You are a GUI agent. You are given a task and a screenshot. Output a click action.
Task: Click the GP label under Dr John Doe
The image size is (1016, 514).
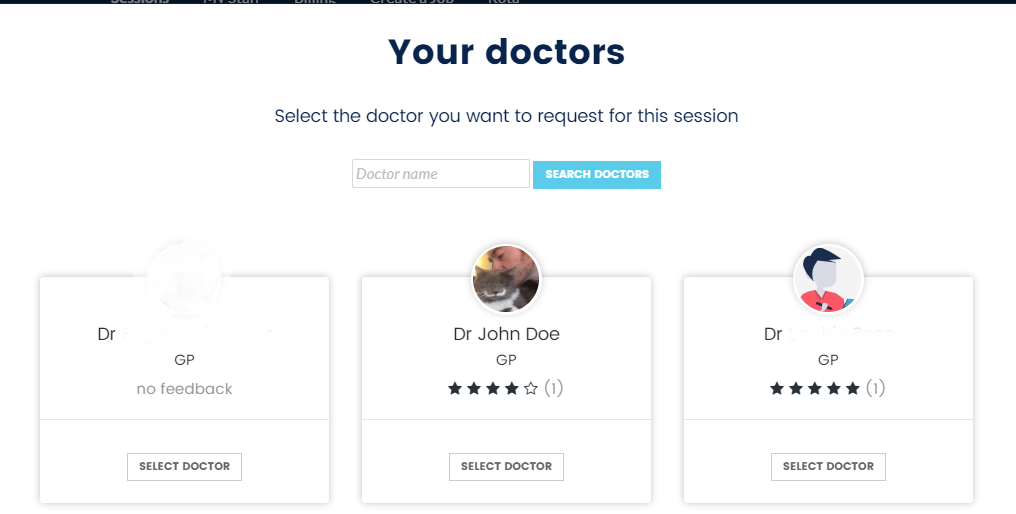506,360
